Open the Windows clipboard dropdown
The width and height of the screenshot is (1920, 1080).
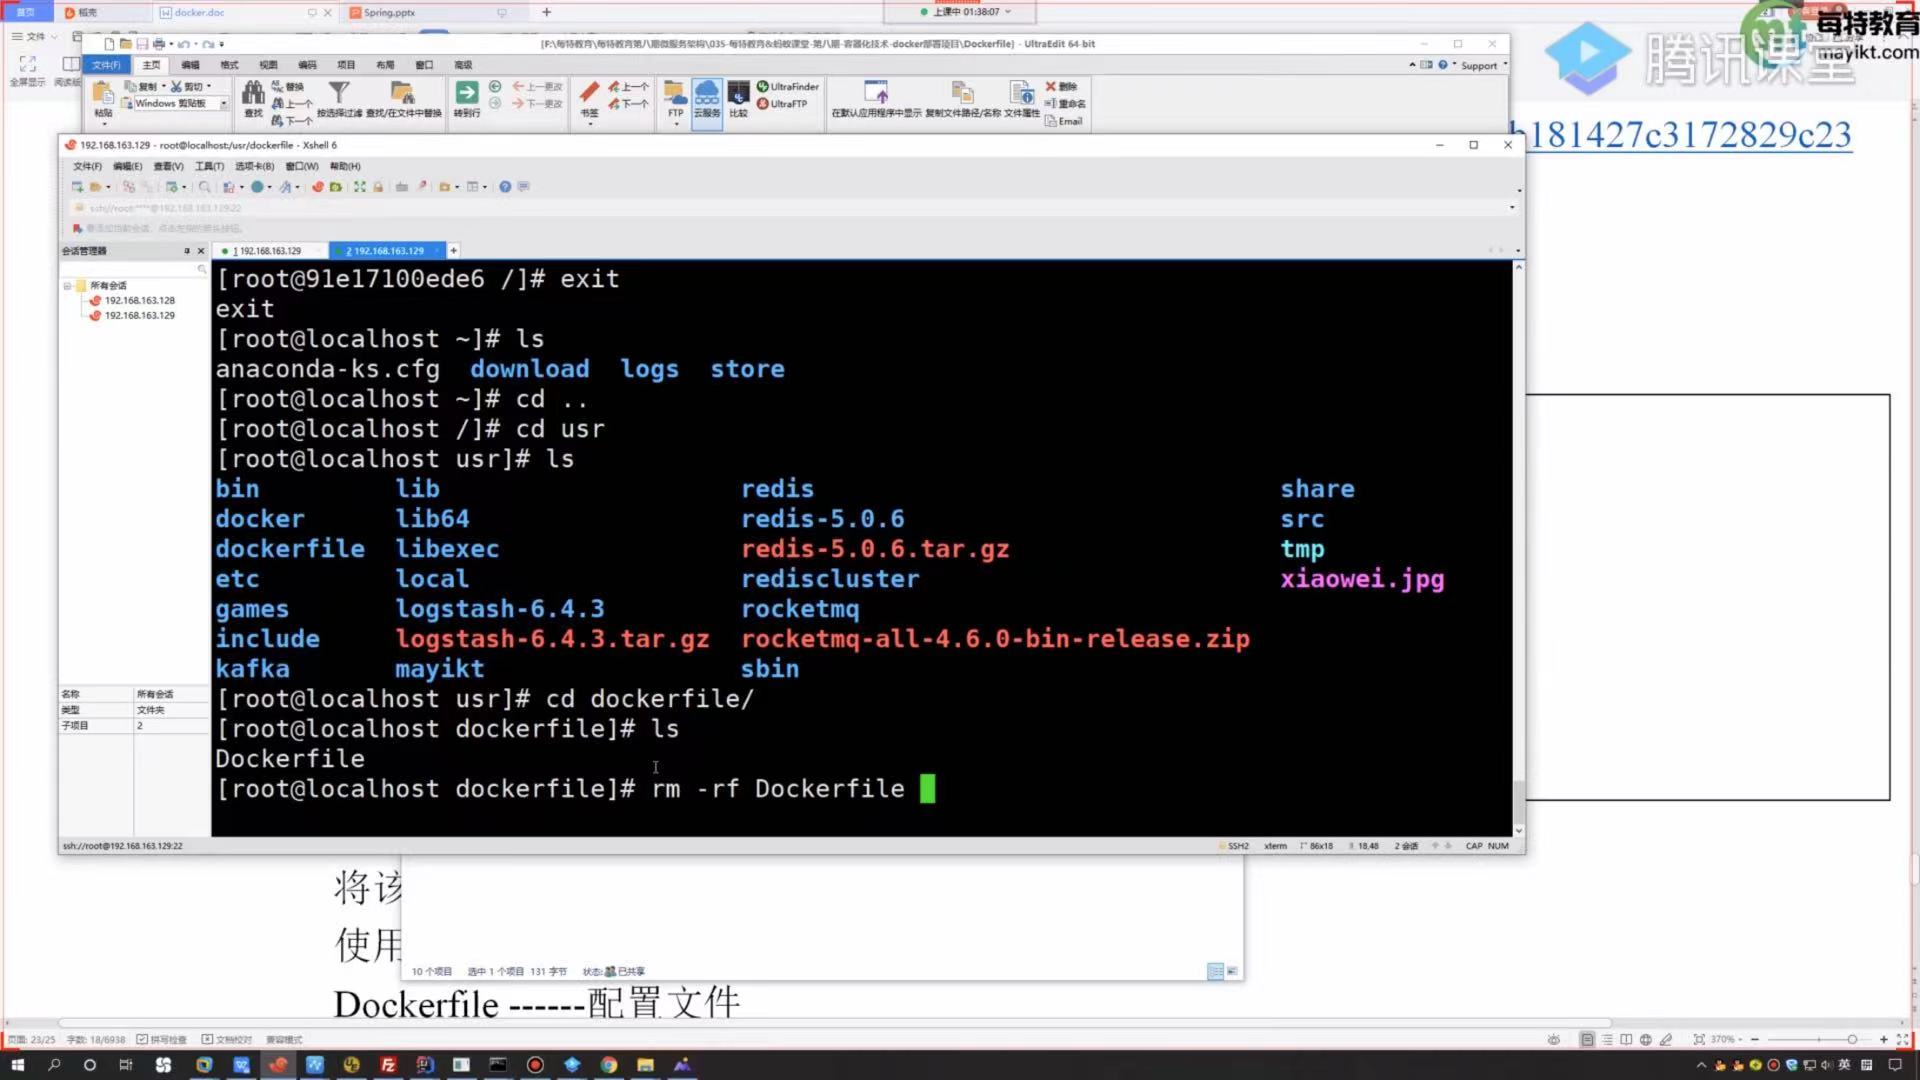[224, 104]
